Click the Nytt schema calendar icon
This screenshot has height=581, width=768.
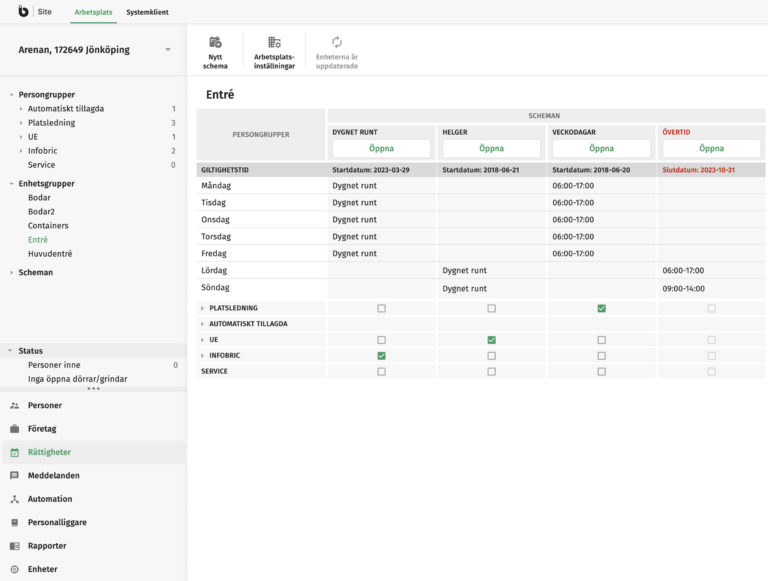point(215,43)
